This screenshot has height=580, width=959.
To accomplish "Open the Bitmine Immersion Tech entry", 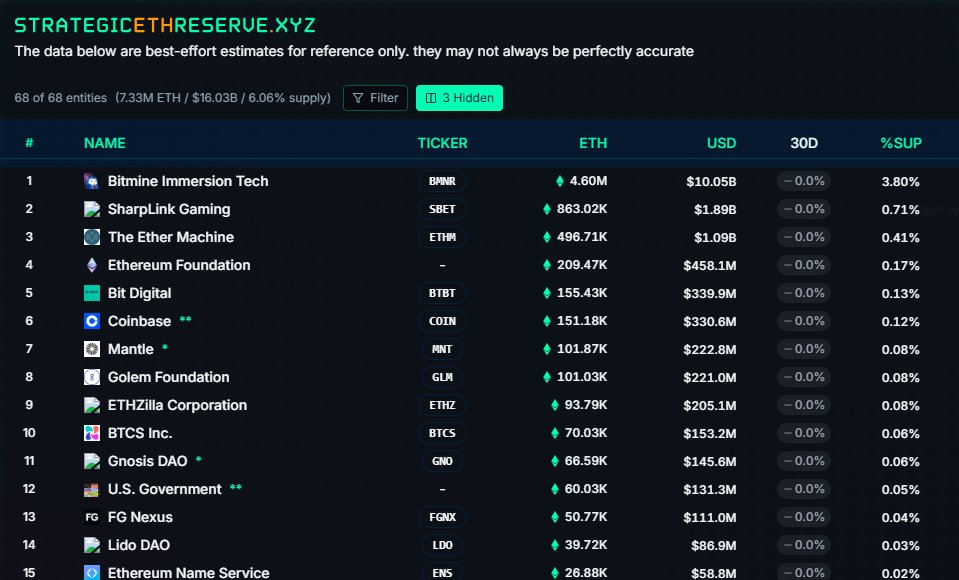I will (x=188, y=181).
